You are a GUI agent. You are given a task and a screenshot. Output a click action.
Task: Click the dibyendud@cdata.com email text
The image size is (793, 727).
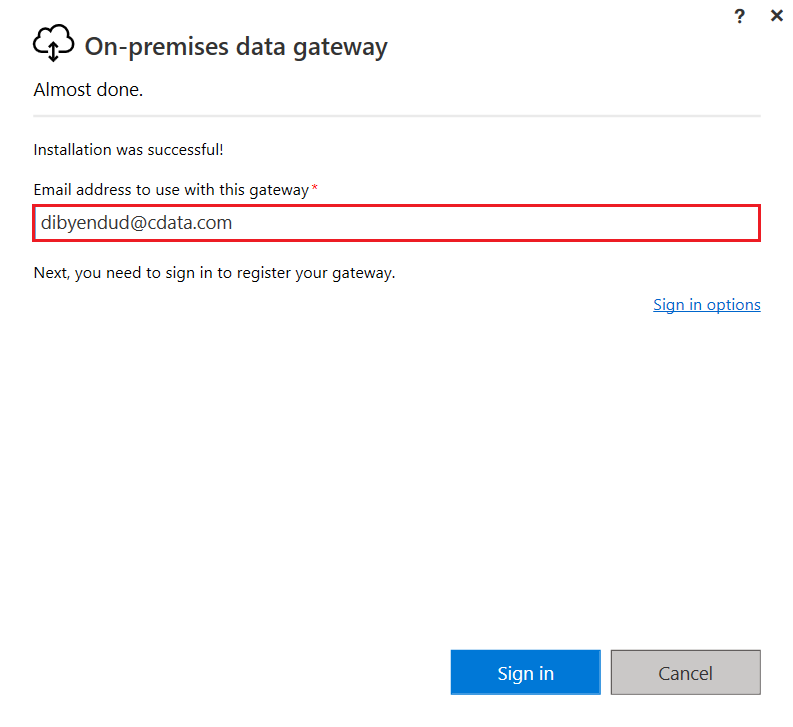(x=136, y=223)
